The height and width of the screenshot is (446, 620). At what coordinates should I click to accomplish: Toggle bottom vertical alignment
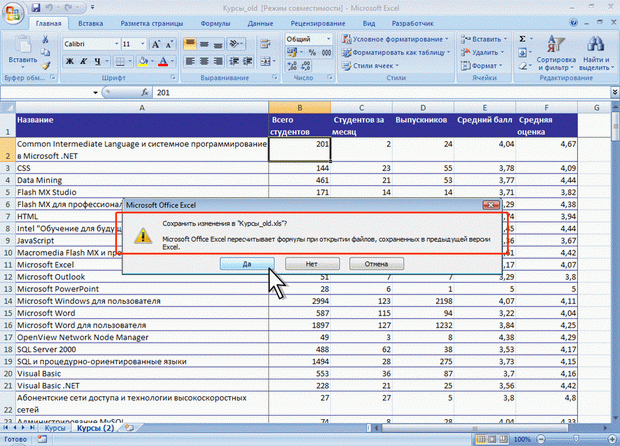pyautogui.click(x=218, y=44)
